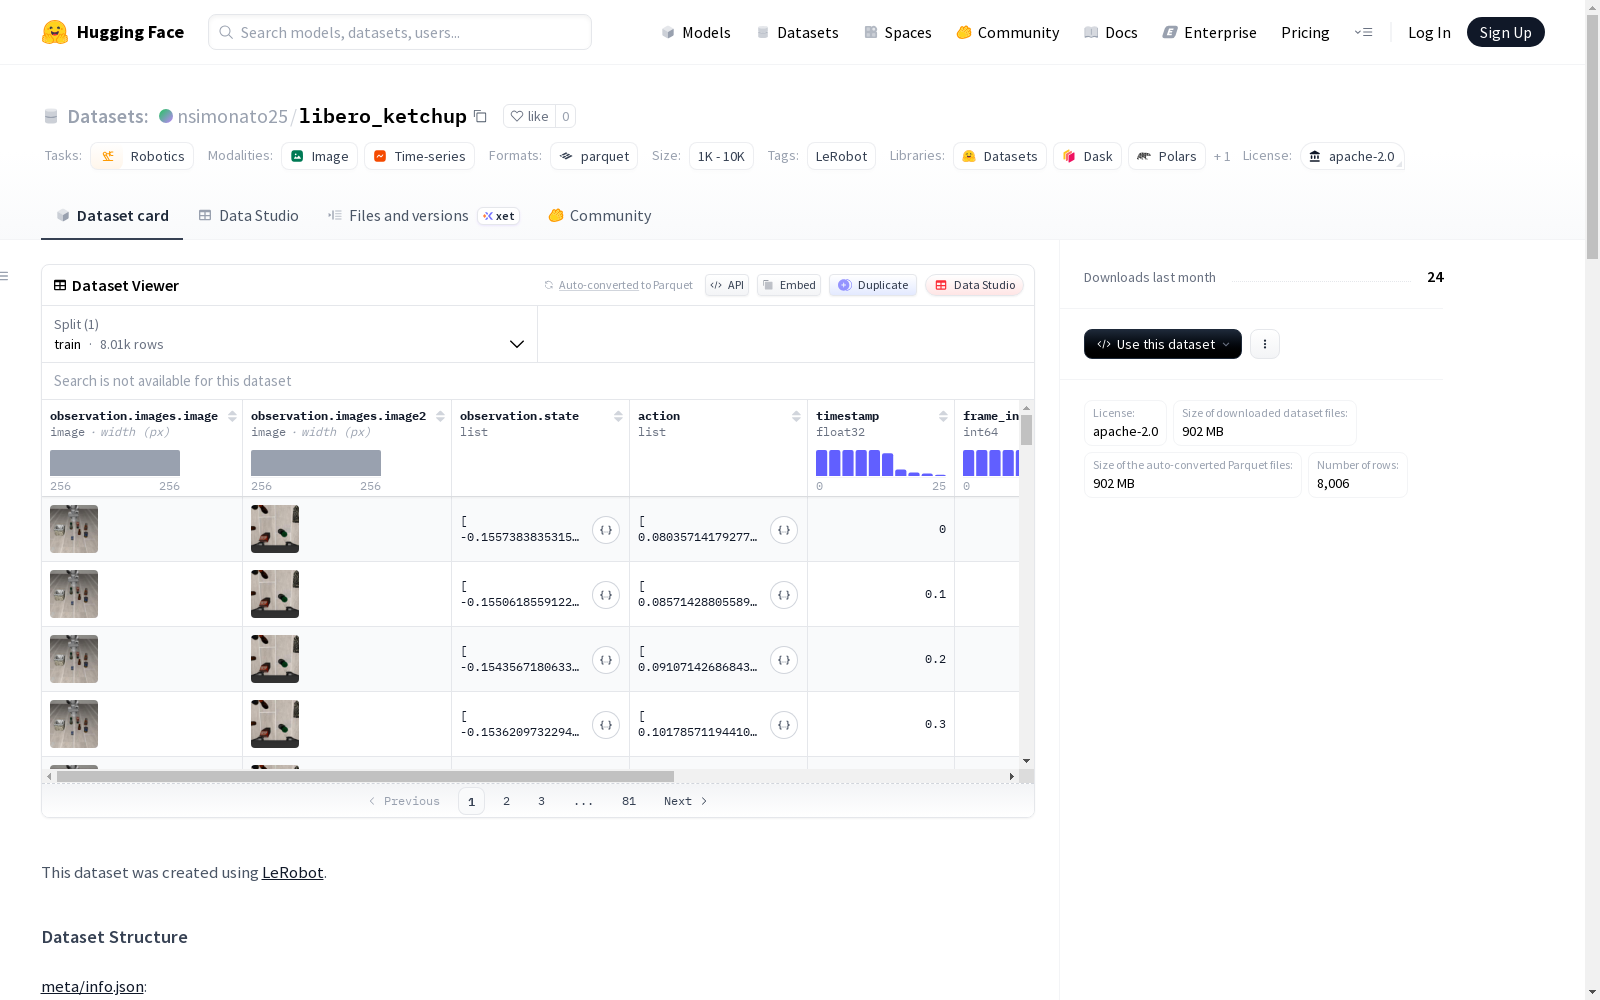Expand the Split train dropdown

(289, 334)
